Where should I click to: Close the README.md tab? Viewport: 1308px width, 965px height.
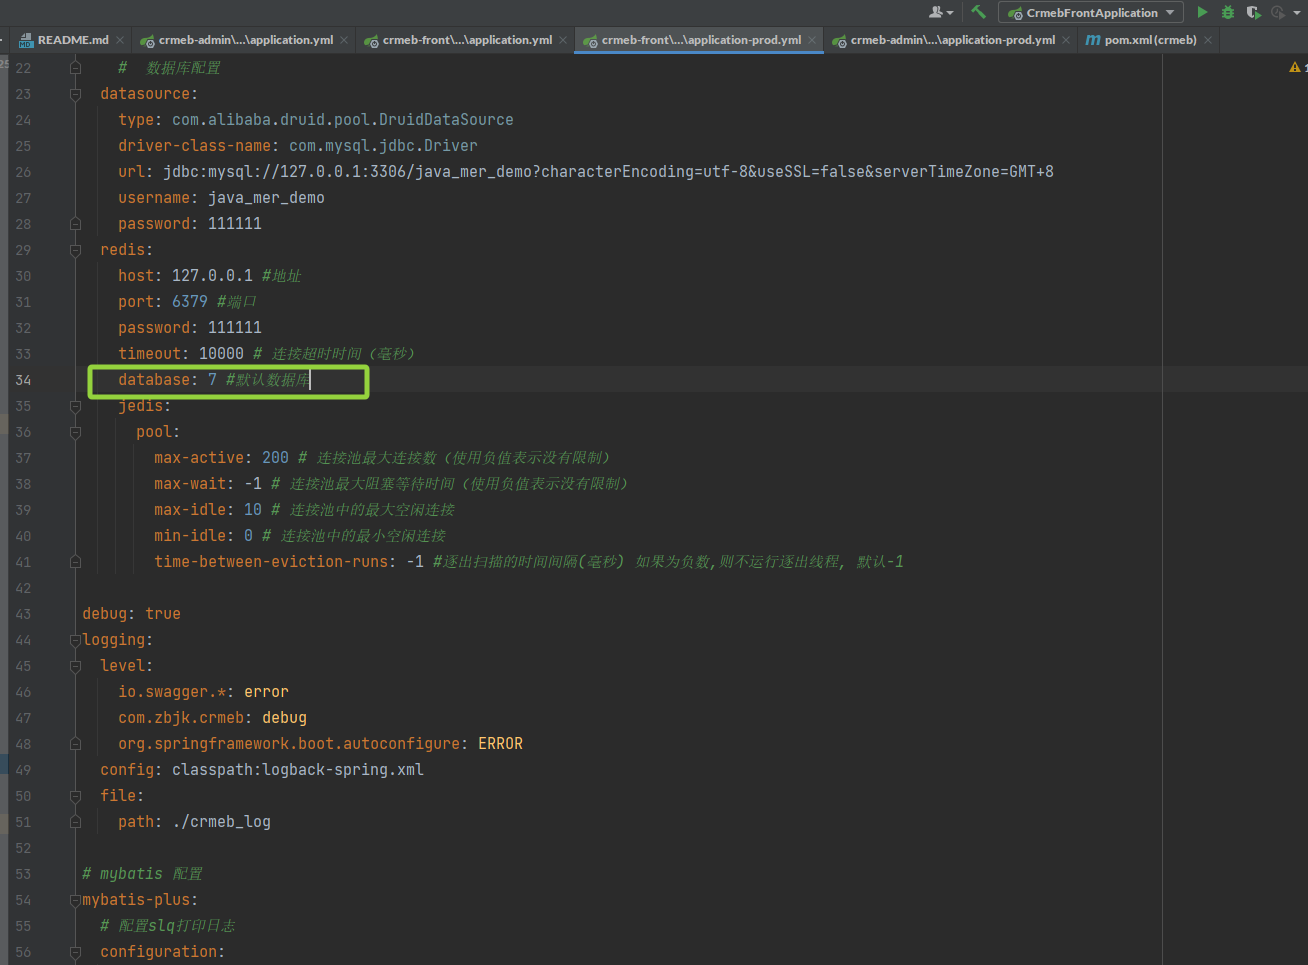120,40
